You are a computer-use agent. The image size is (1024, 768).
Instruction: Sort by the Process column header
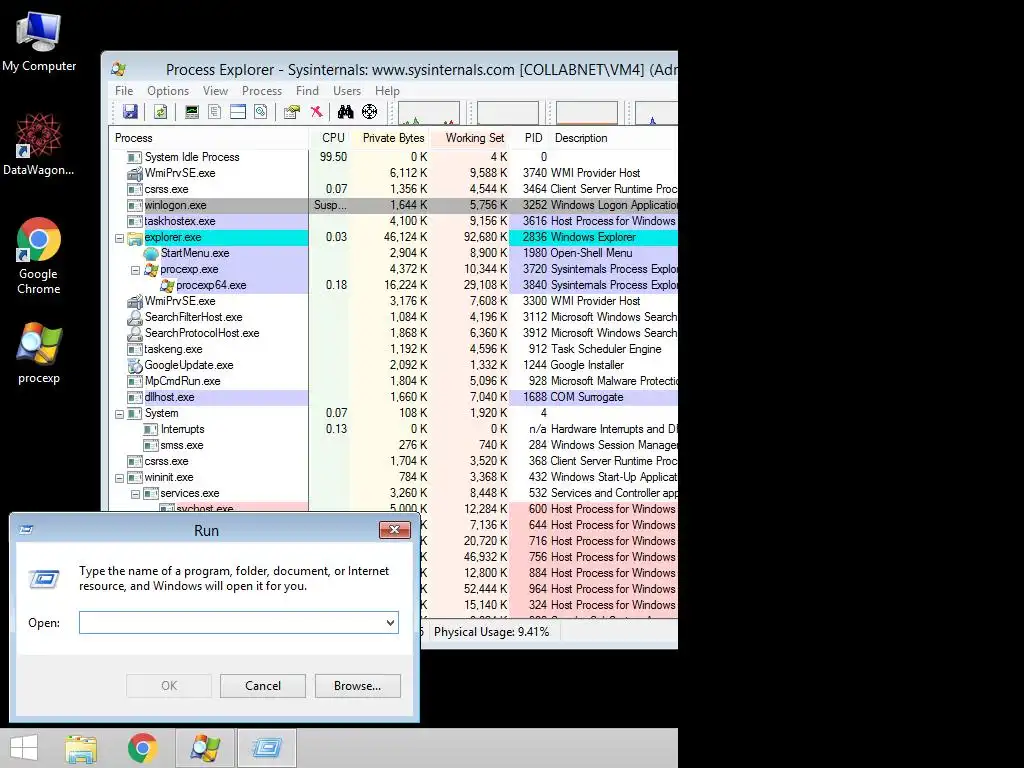tap(208, 138)
